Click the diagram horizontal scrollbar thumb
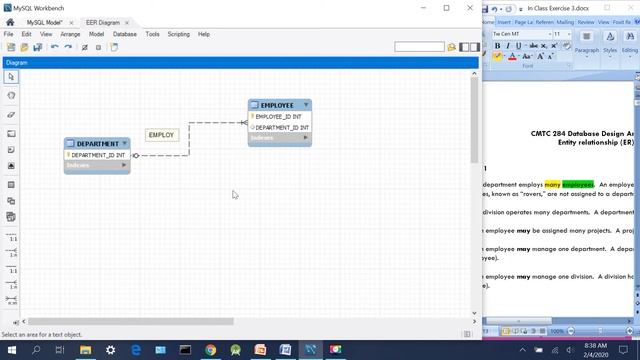The width and height of the screenshot is (640, 360). point(131,322)
